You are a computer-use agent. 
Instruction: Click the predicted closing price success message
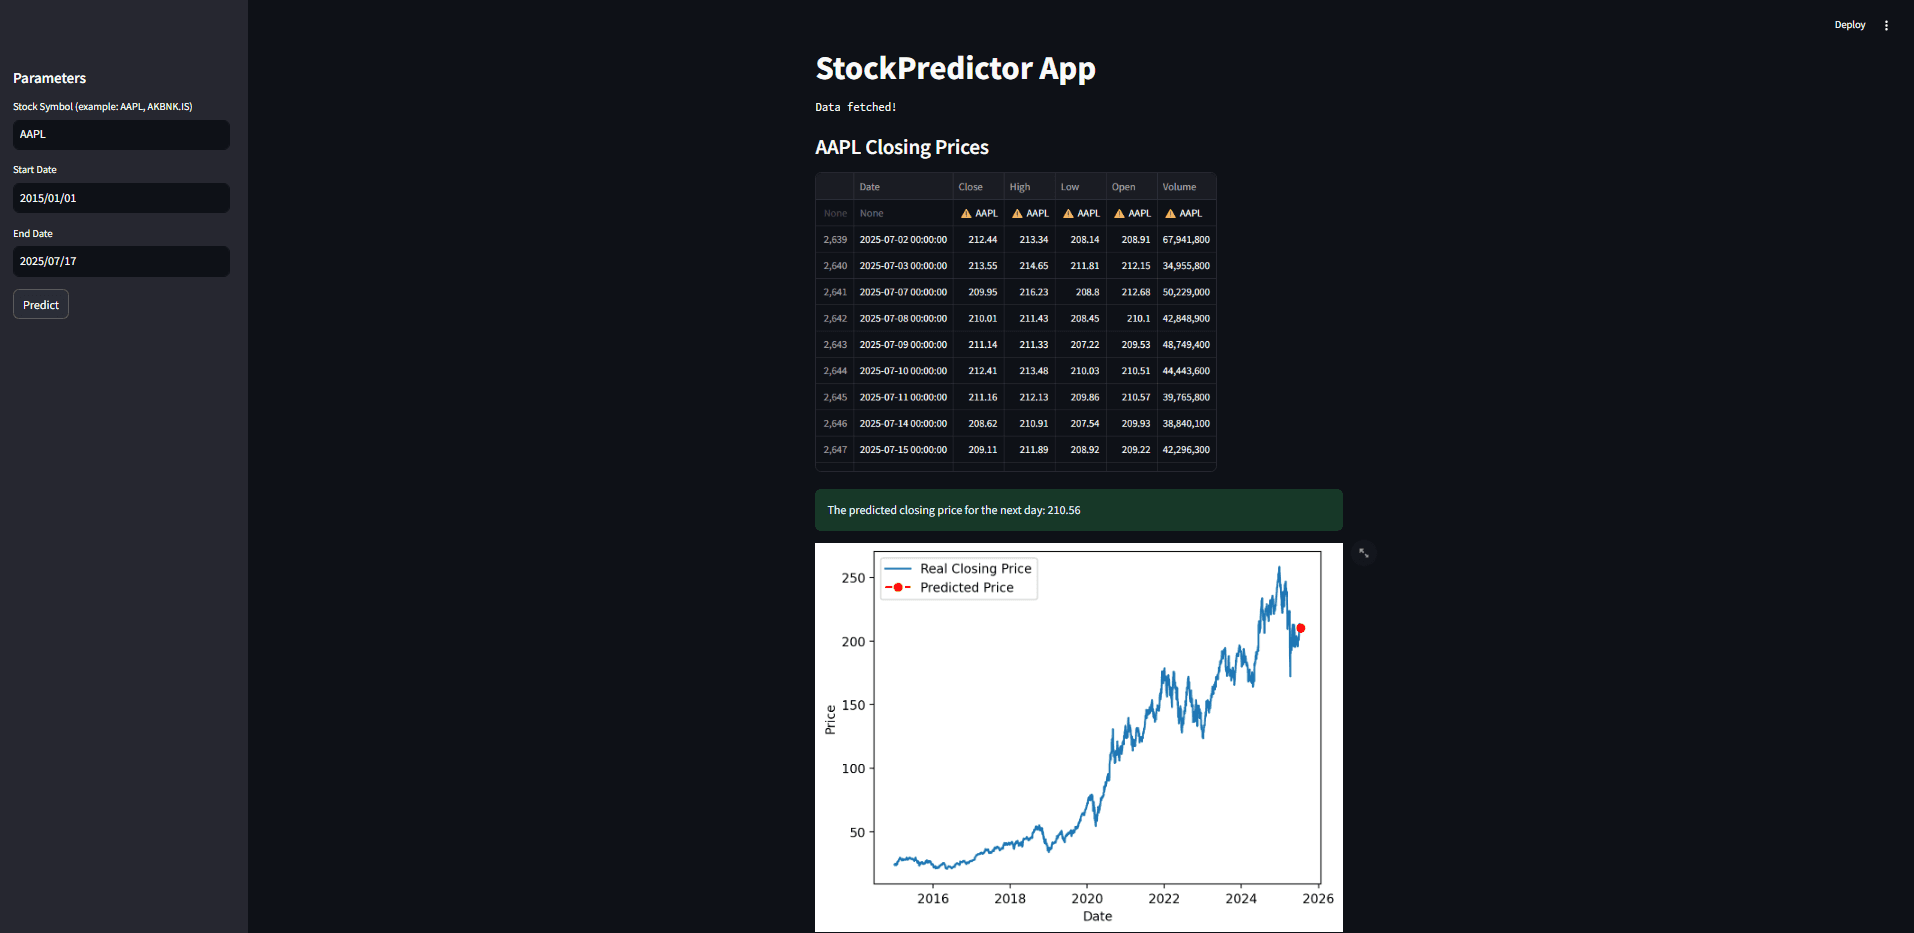pos(1078,510)
